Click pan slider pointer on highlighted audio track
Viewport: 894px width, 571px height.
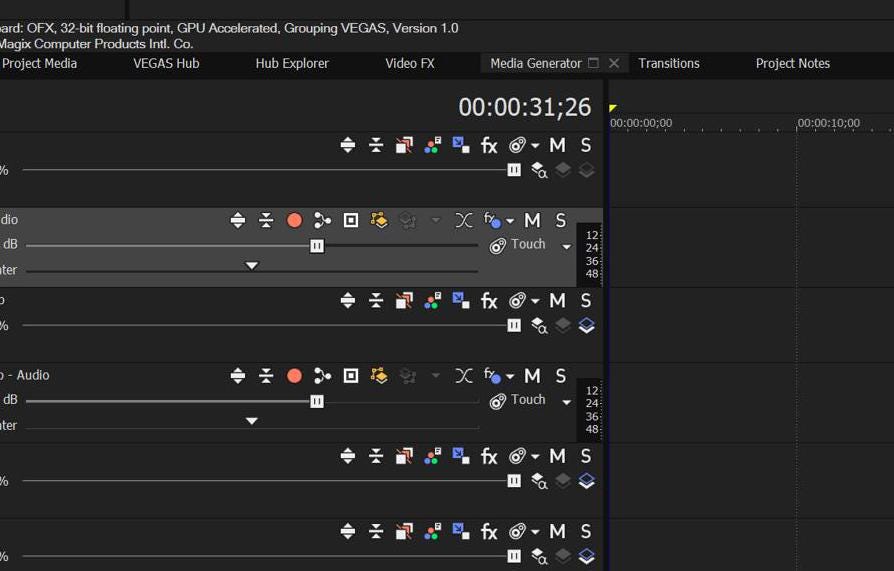pos(251,266)
